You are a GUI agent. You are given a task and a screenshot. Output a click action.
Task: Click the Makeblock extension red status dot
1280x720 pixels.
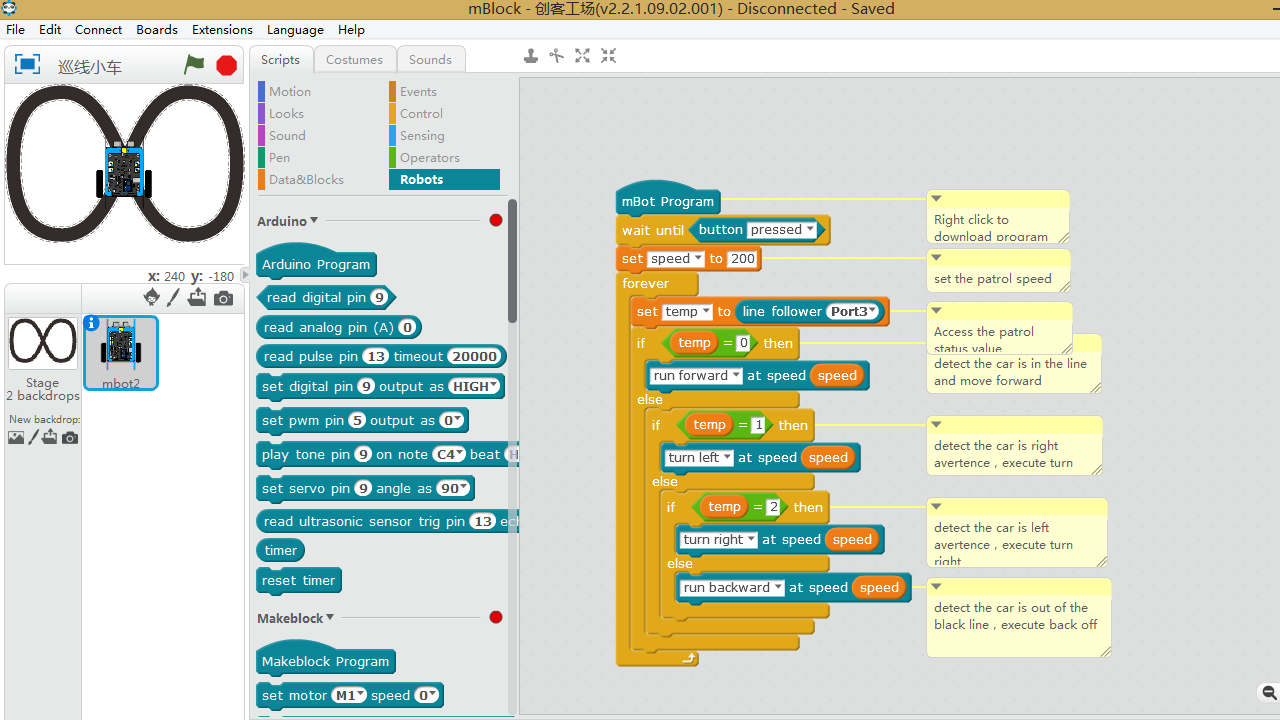[x=496, y=617]
